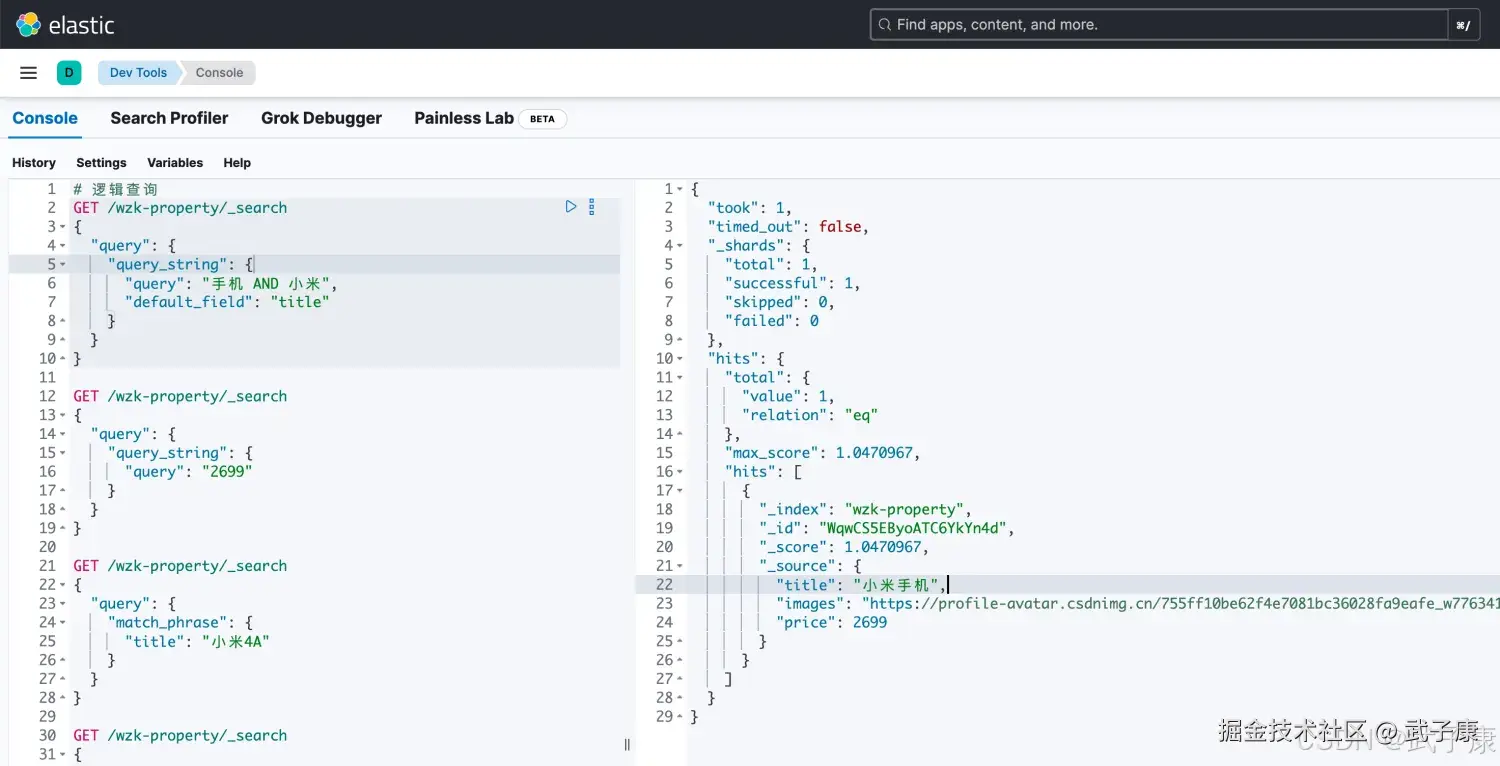Open the request options kebab icon
Screen dimensions: 1500x766
[591, 206]
